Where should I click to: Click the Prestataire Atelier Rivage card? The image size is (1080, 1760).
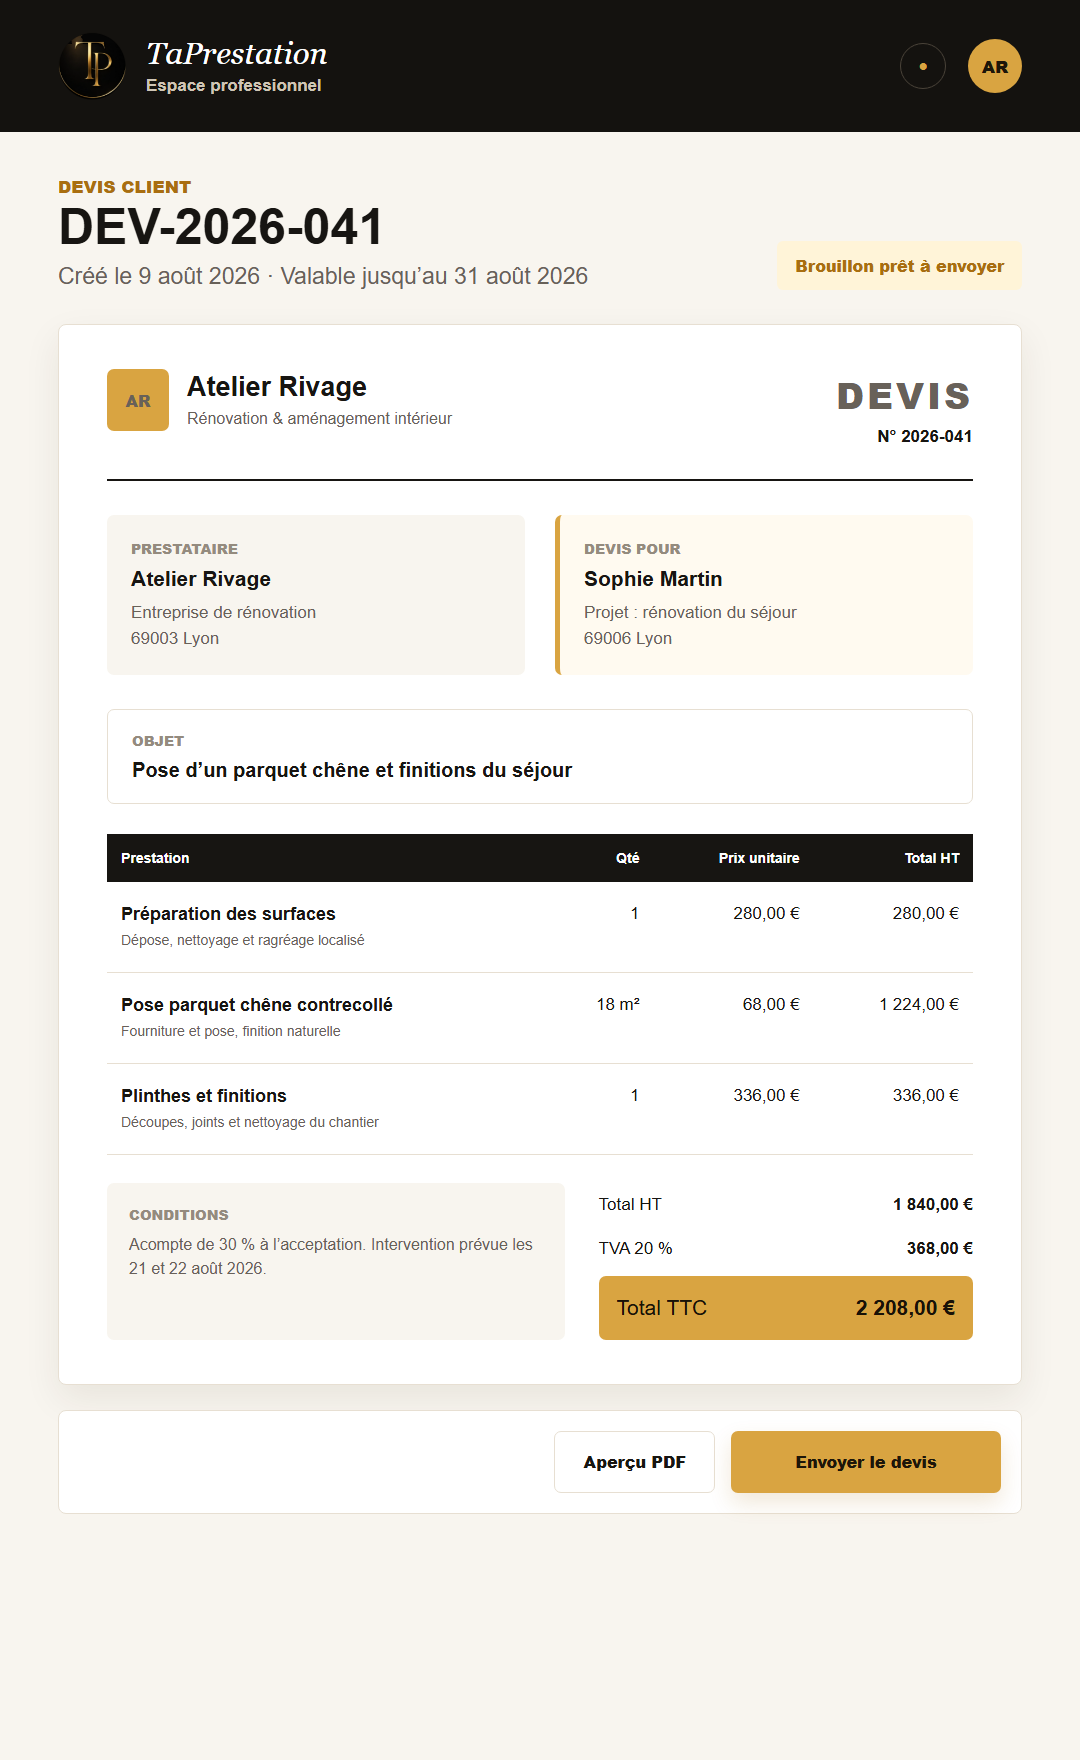click(x=316, y=595)
